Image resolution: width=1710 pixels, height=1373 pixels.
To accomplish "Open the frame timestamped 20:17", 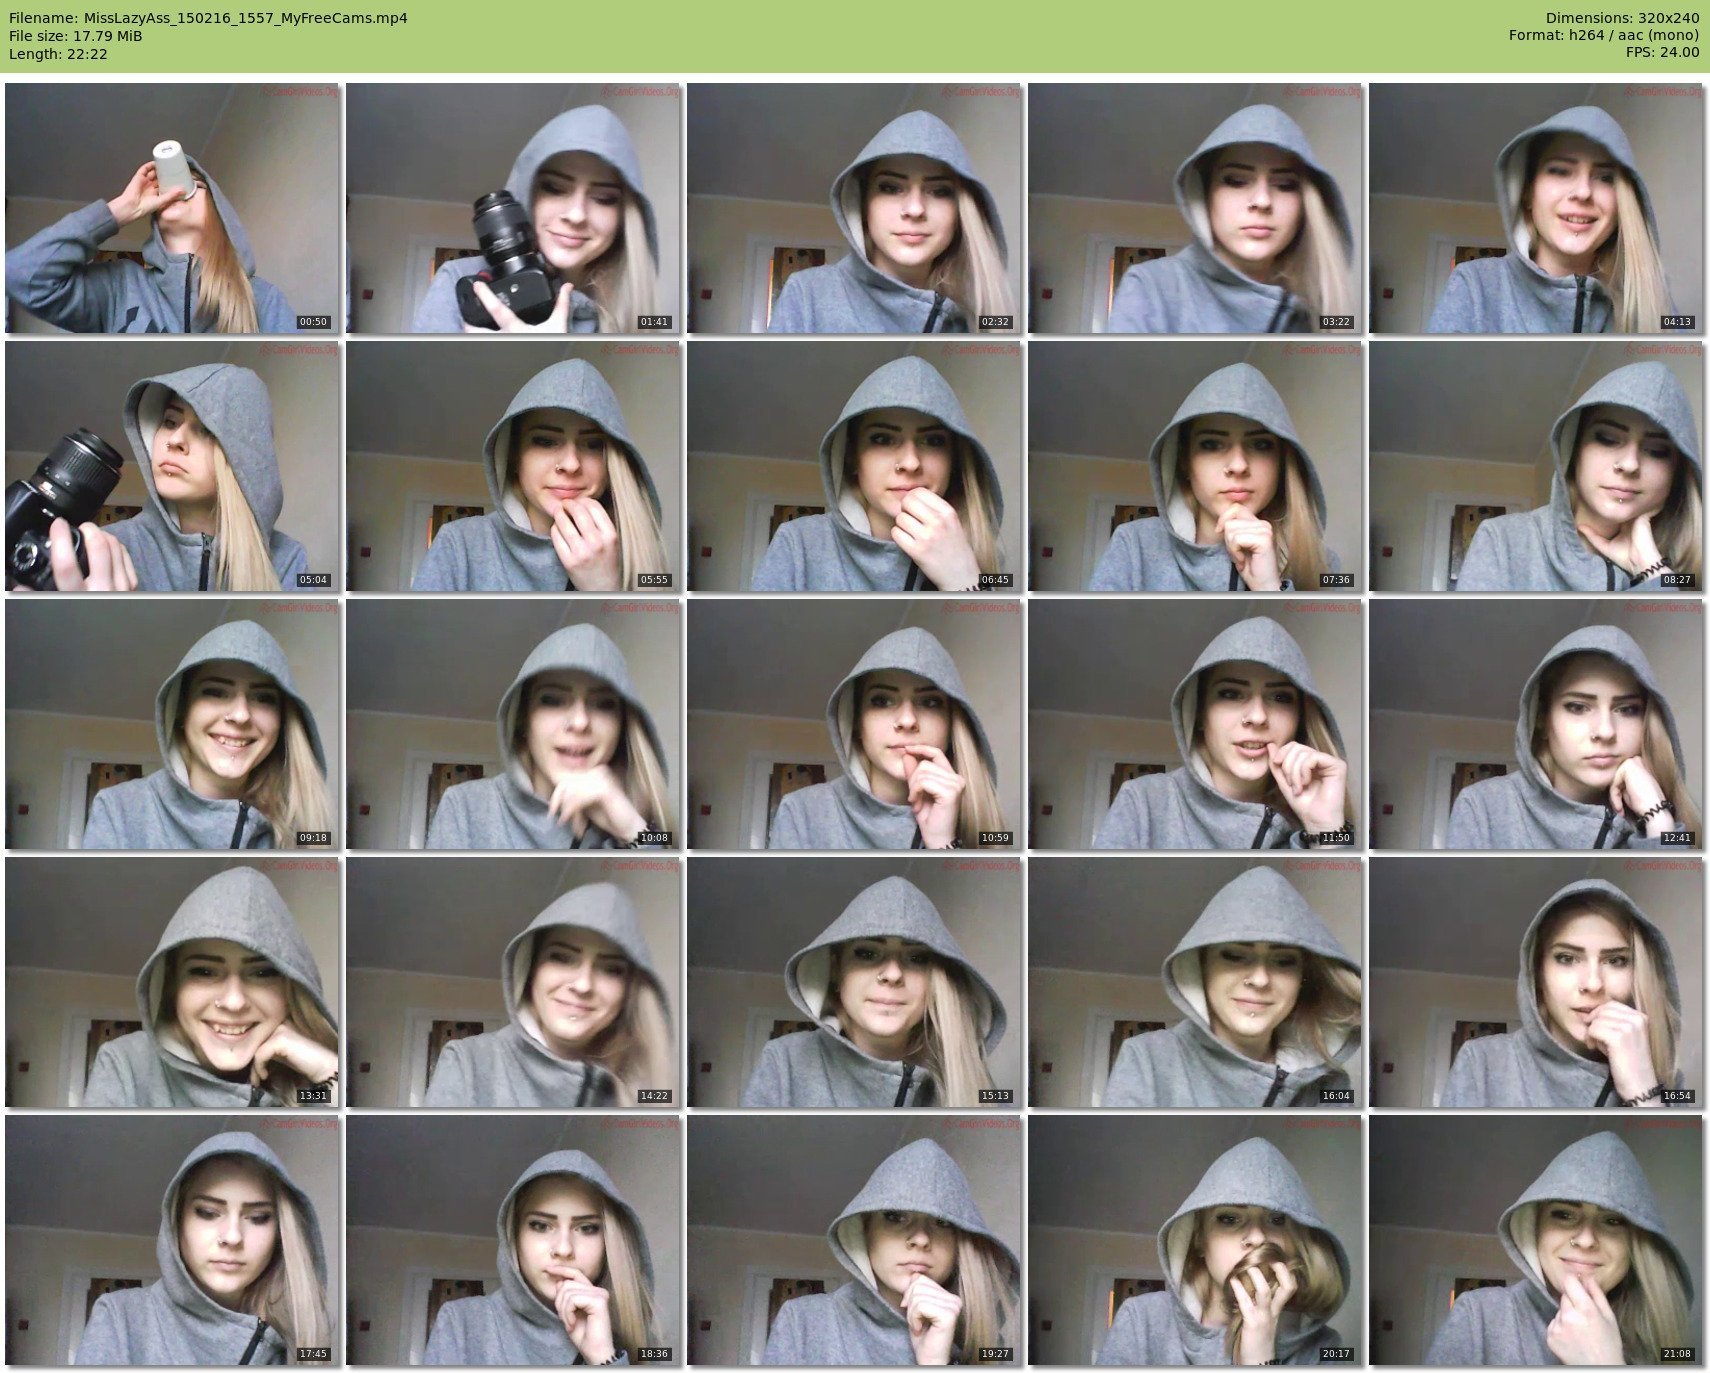I will 1195,1240.
